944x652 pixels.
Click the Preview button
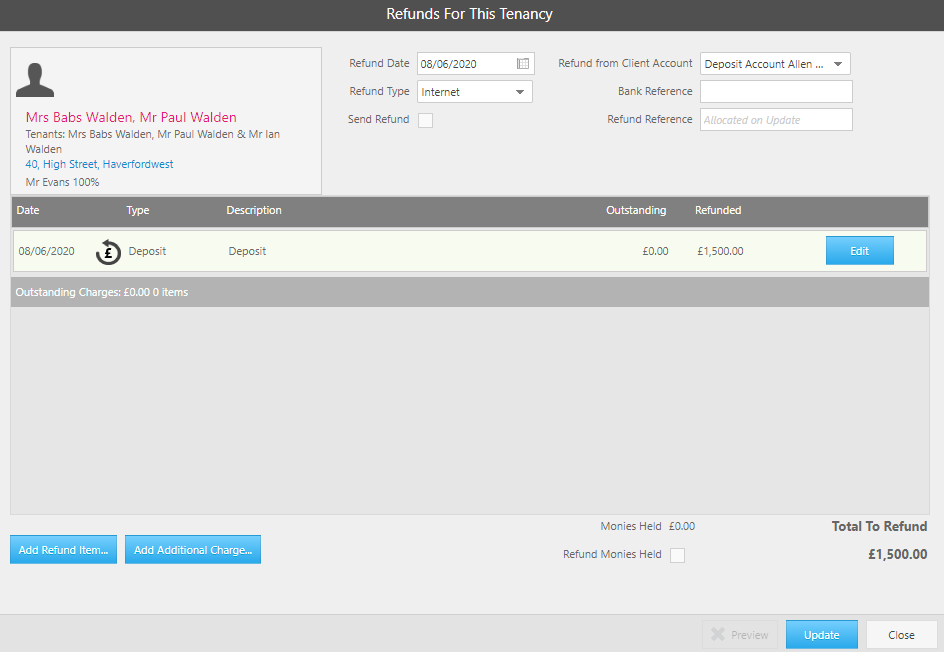pyautogui.click(x=740, y=635)
